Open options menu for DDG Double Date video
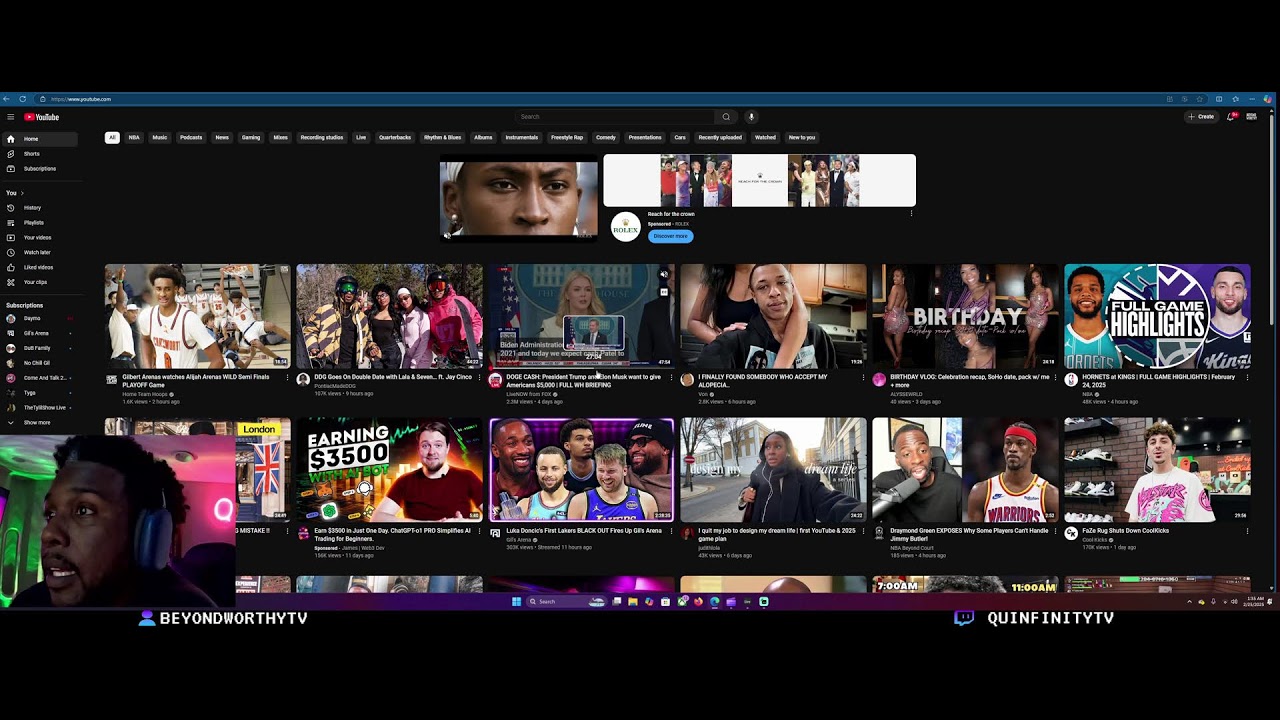This screenshot has width=1280, height=720. point(480,377)
